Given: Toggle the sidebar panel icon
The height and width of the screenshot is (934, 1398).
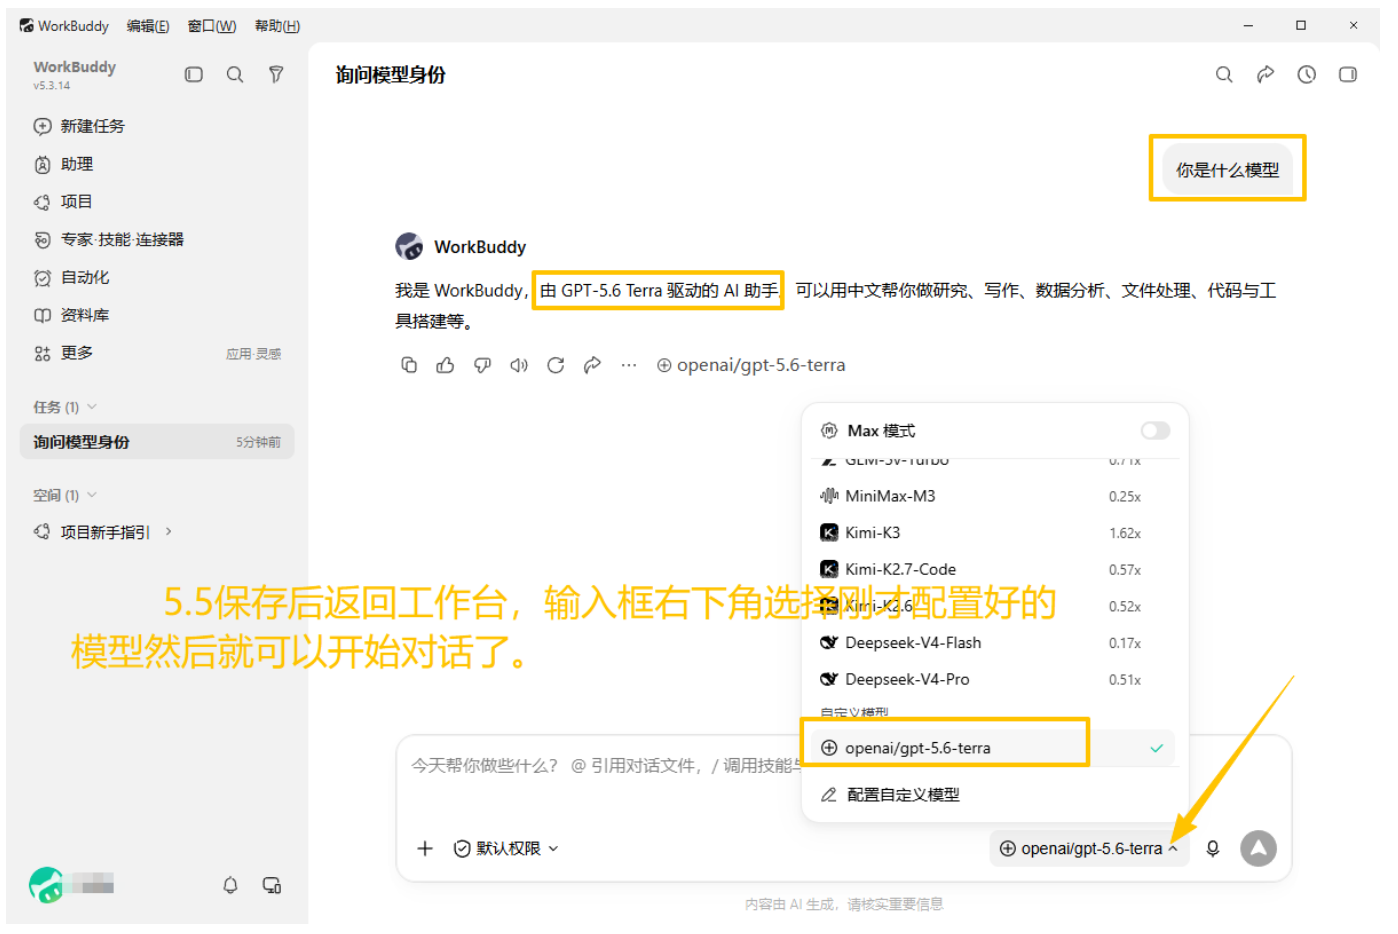Looking at the screenshot, I should 194,74.
